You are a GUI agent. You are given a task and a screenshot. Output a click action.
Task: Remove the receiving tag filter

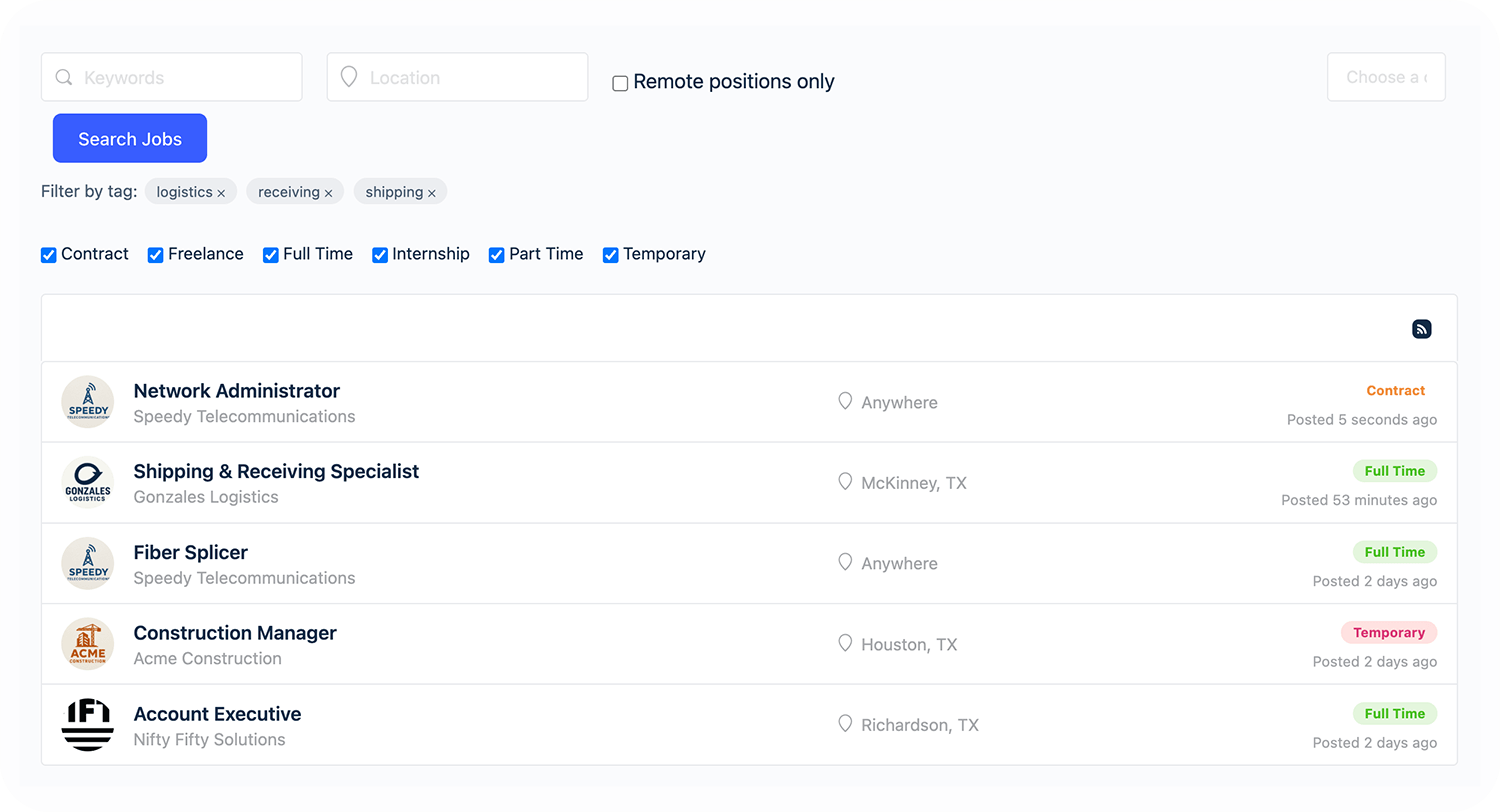tap(328, 193)
